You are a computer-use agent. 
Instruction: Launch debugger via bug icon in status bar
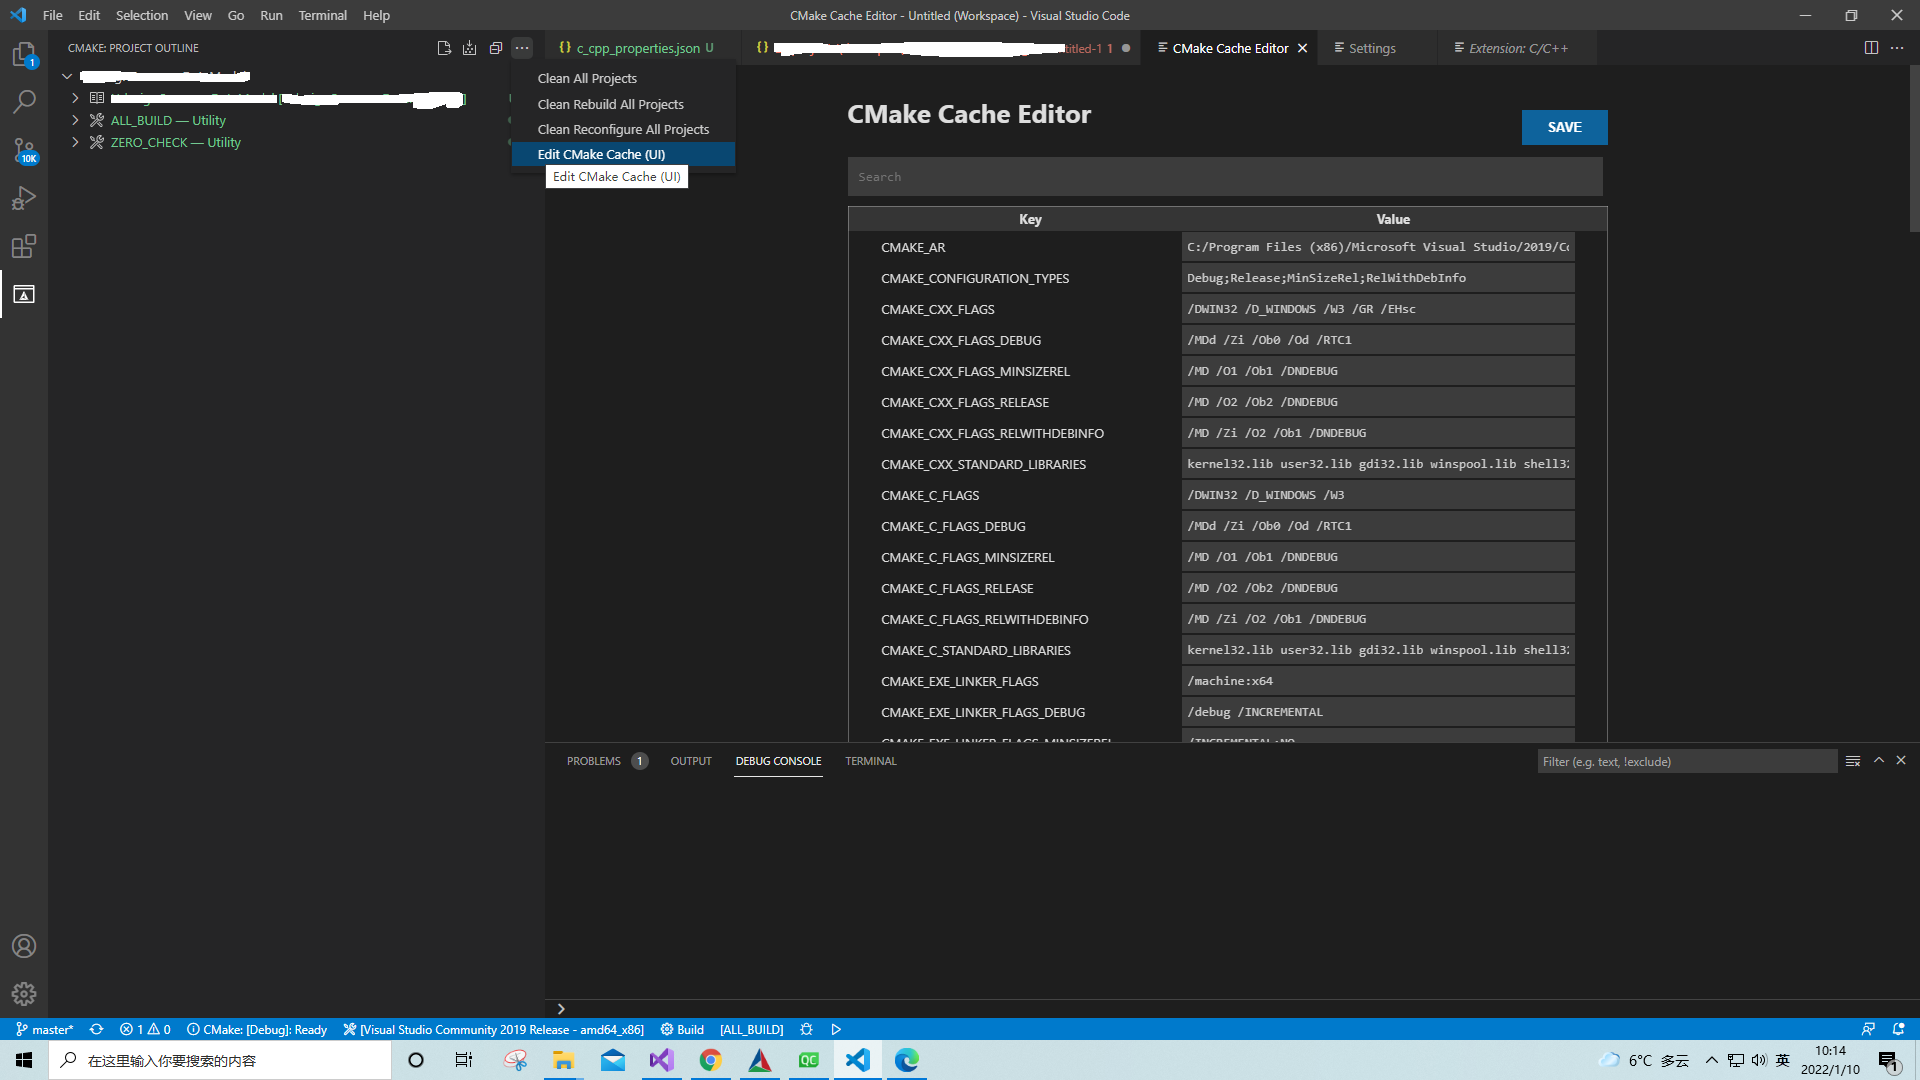pos(806,1029)
